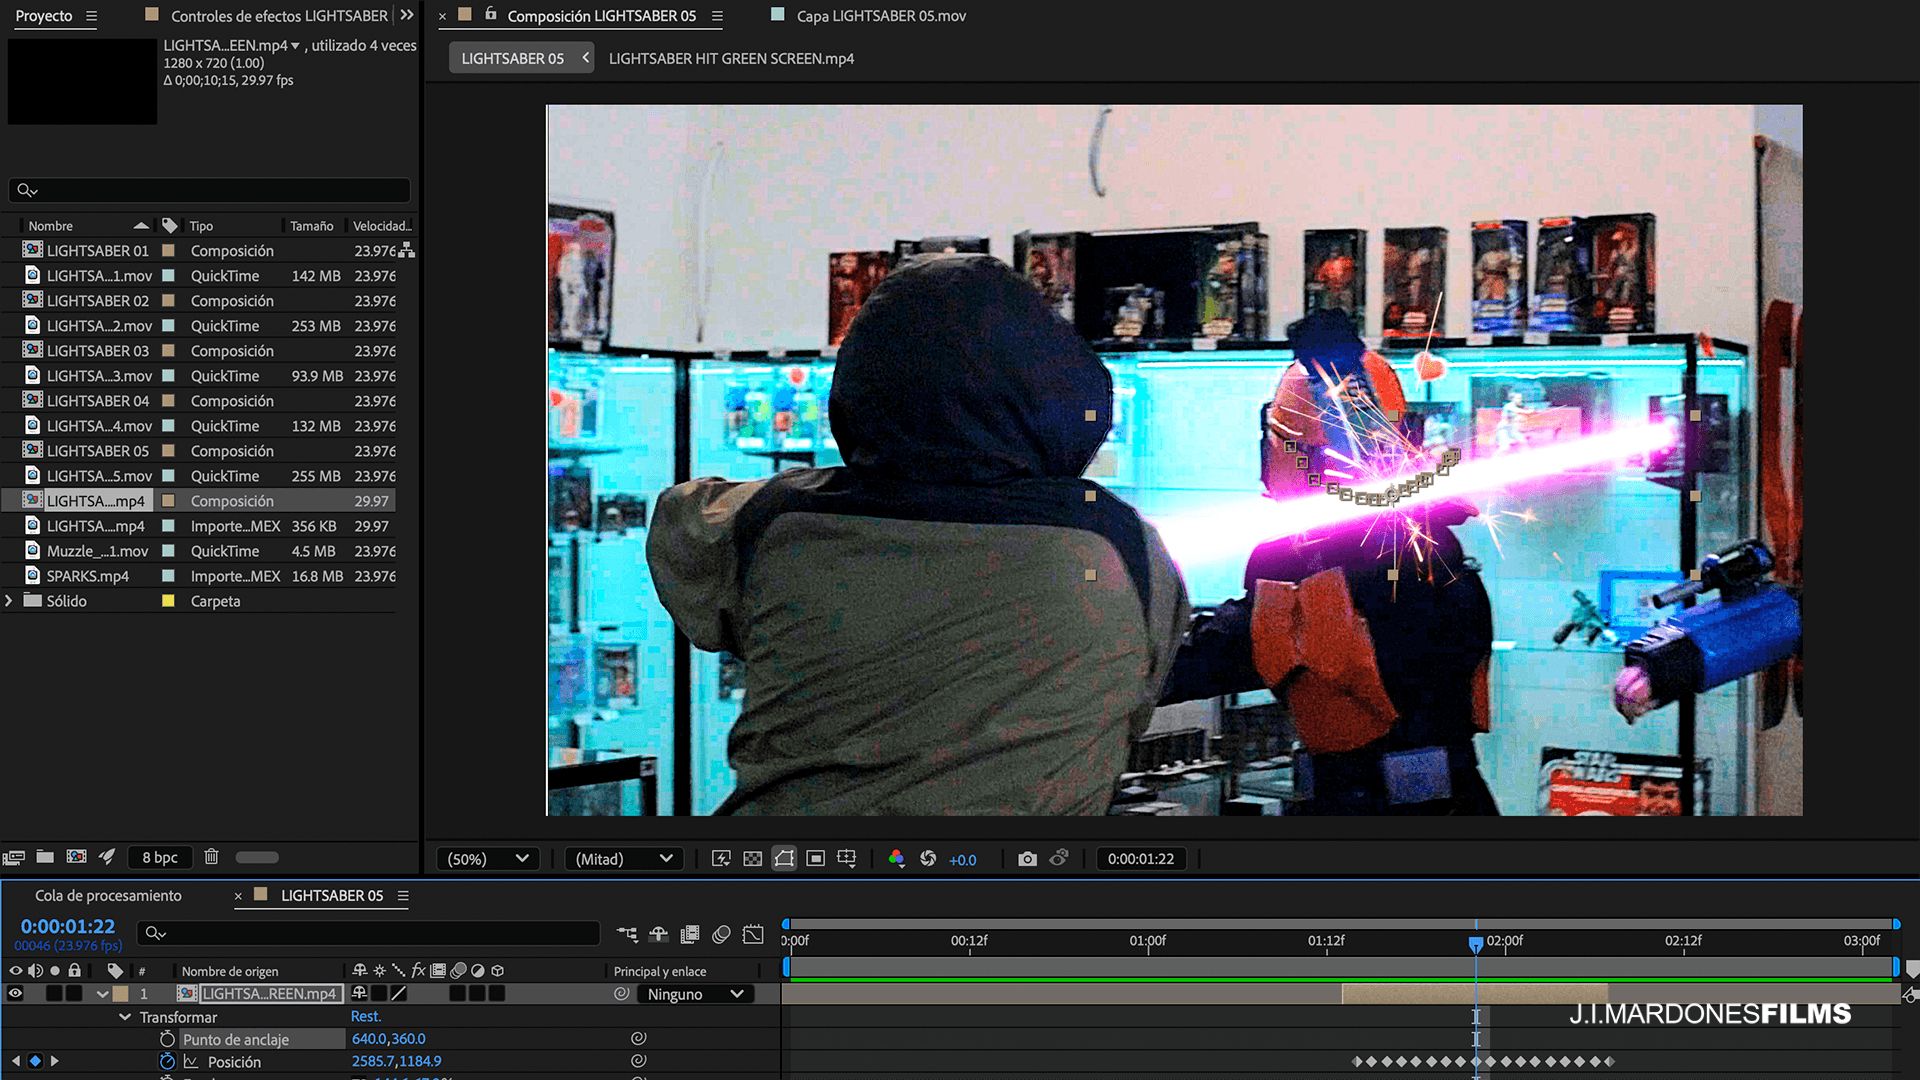Toggle the Posición stopwatch

(167, 1062)
